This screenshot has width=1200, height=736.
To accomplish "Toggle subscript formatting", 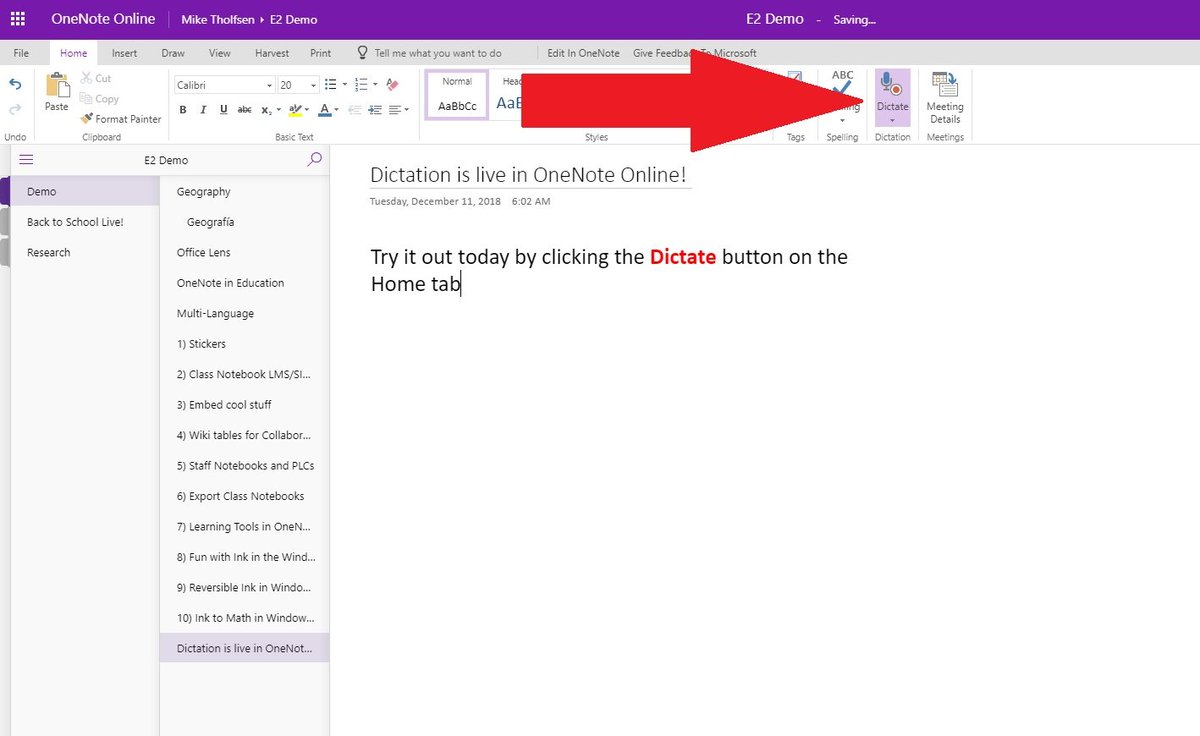I will [266, 110].
